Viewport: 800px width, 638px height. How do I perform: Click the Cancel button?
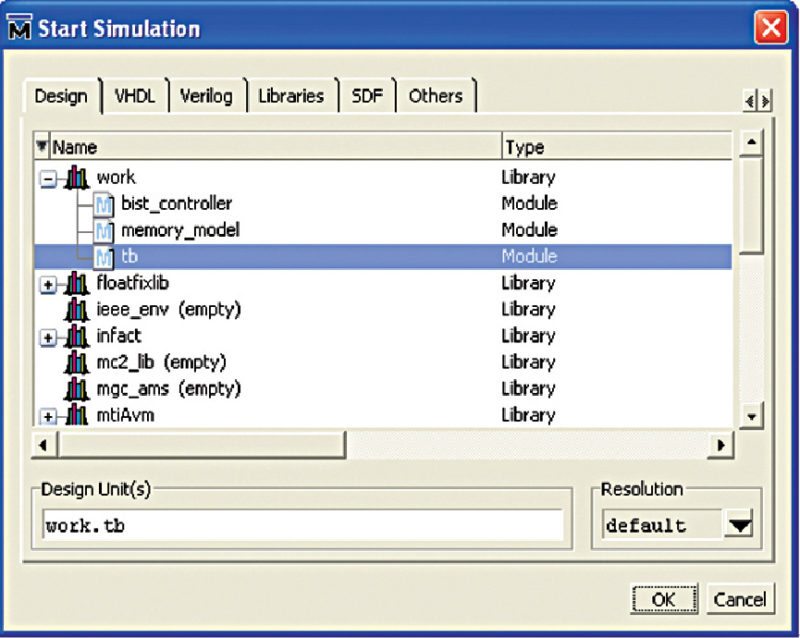(740, 599)
